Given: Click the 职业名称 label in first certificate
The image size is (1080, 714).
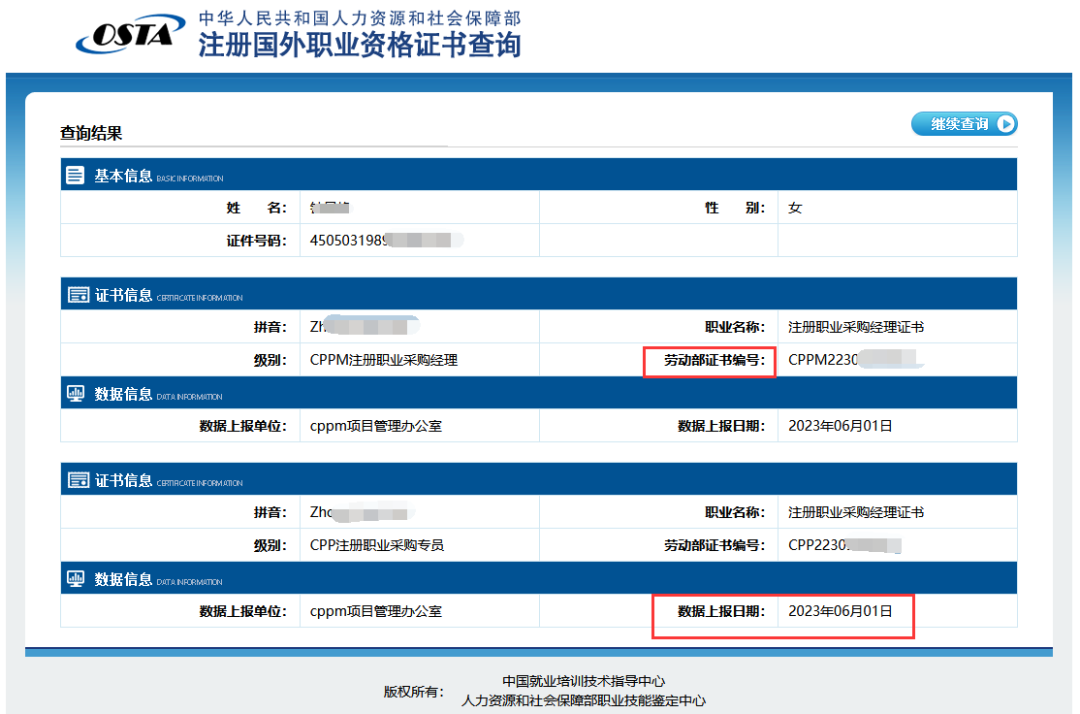Looking at the screenshot, I should pos(734,327).
